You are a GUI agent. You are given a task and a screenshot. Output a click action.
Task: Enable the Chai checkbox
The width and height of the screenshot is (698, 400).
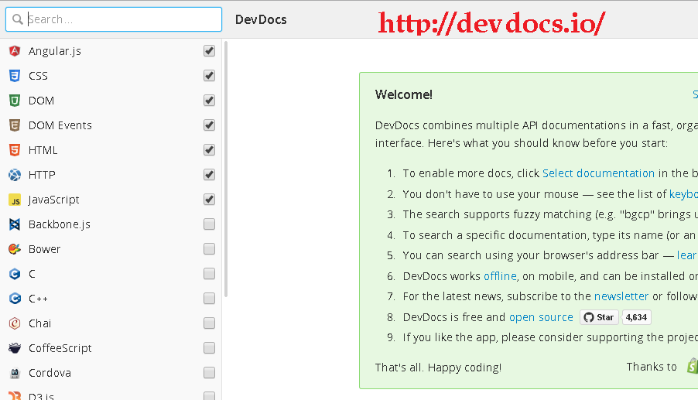[x=209, y=323]
